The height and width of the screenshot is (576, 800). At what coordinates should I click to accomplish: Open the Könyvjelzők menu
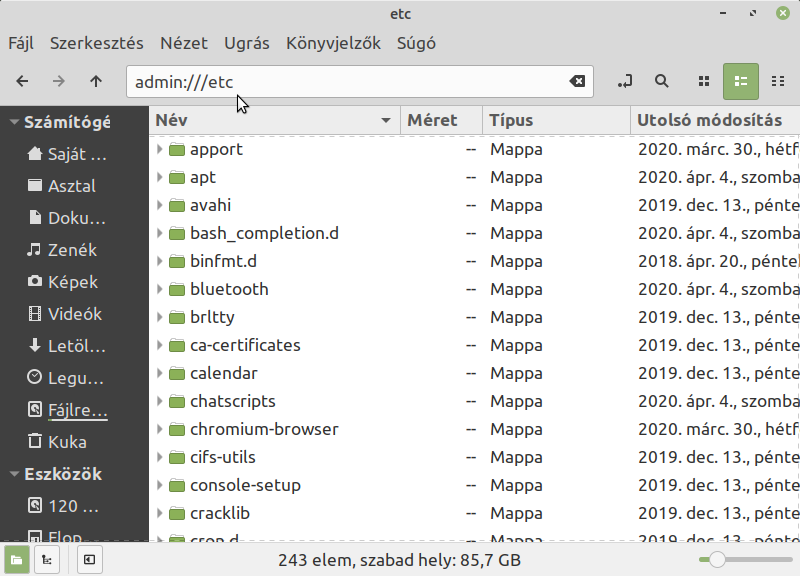coord(333,43)
